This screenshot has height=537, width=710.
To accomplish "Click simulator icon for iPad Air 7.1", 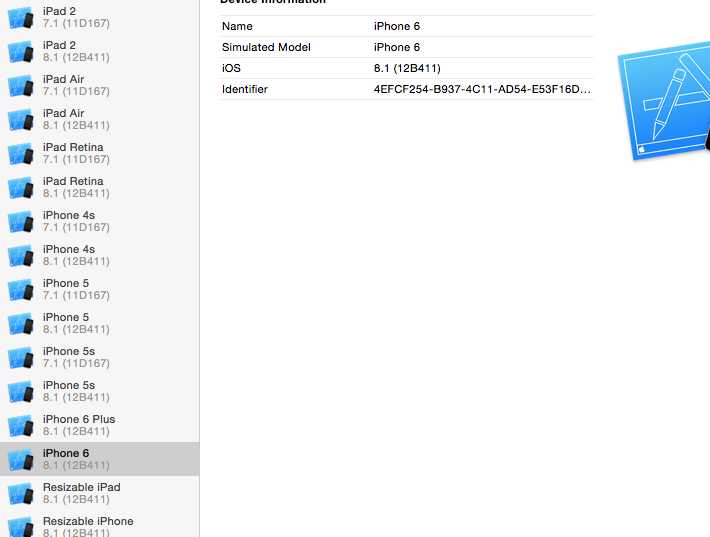I will coord(21,86).
